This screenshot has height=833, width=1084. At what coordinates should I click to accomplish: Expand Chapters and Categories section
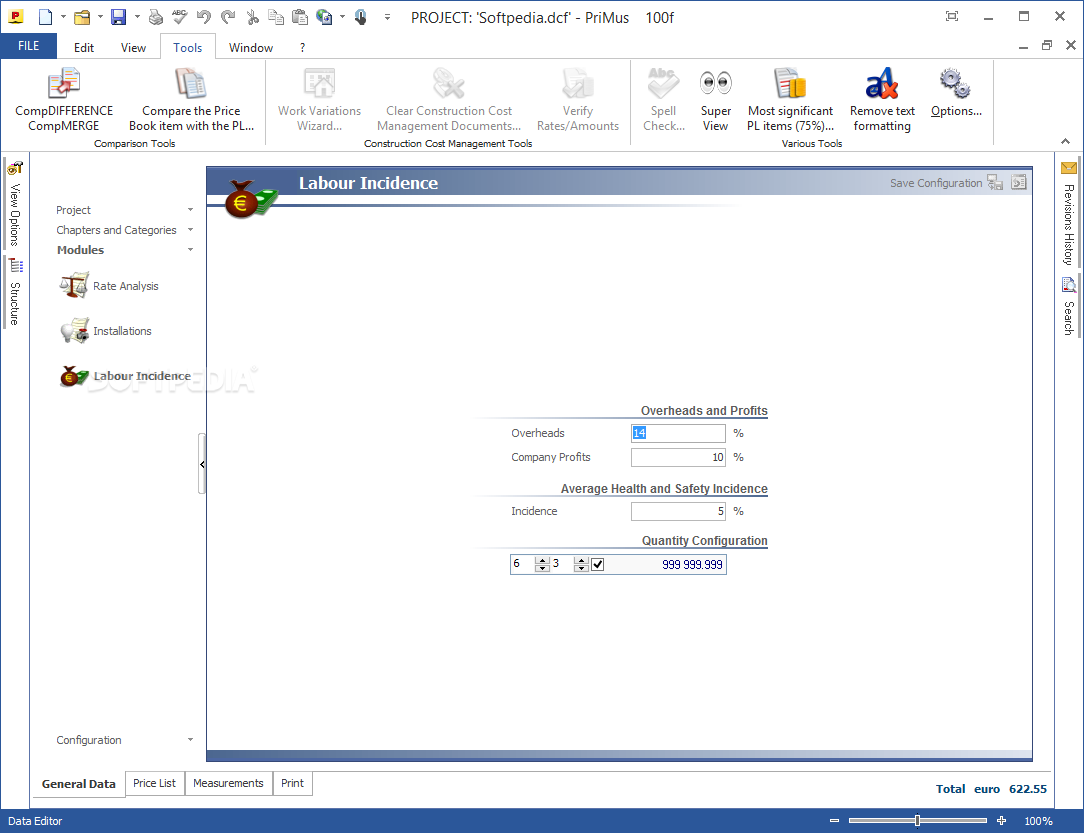124,230
